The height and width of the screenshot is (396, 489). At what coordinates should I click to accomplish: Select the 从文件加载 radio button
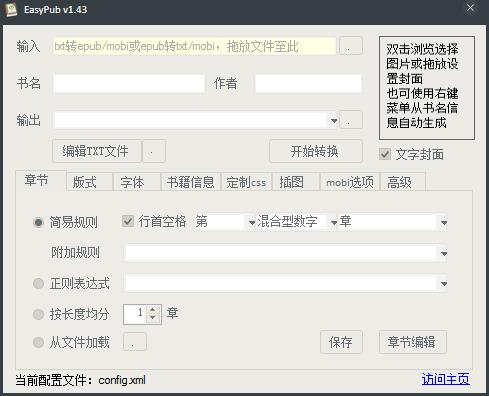click(x=38, y=342)
